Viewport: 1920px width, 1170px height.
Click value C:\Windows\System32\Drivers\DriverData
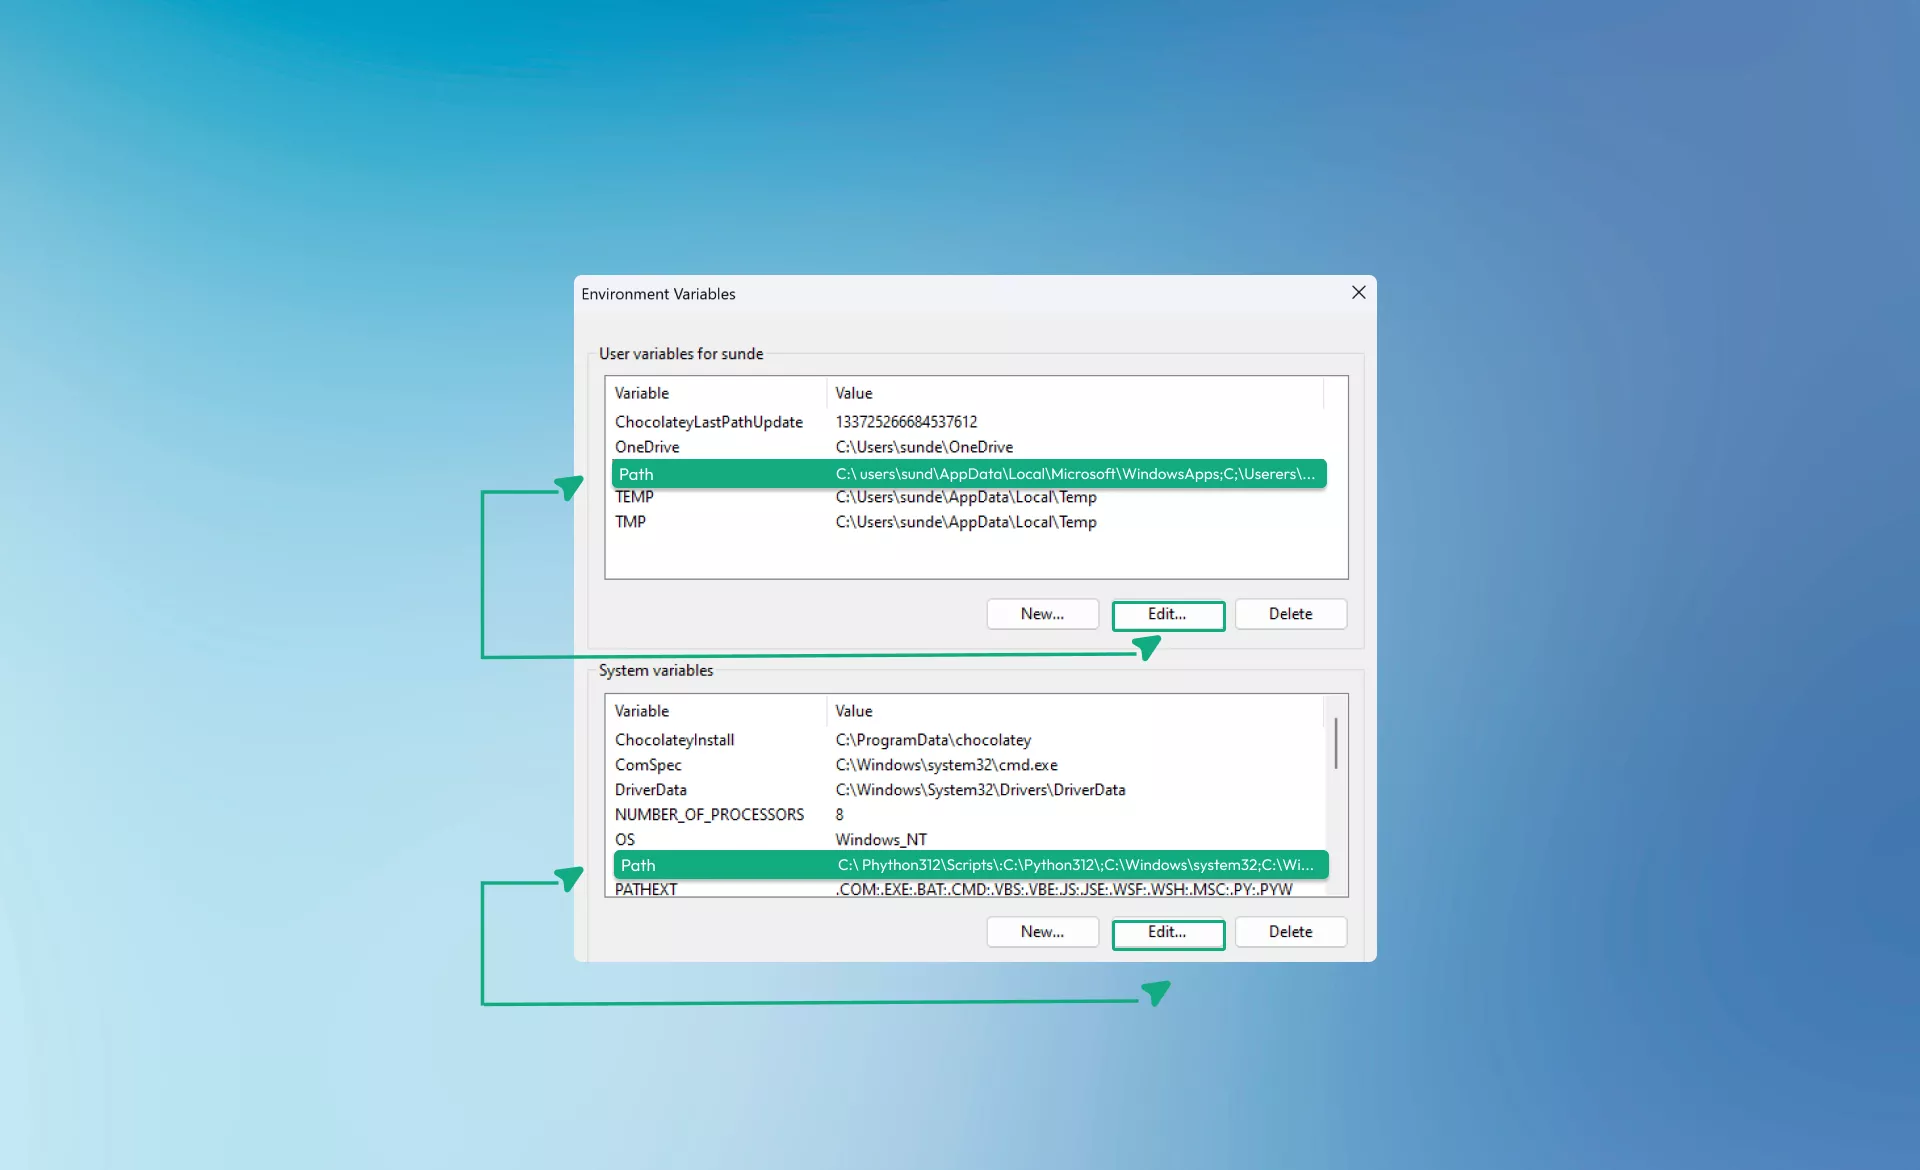click(x=980, y=790)
